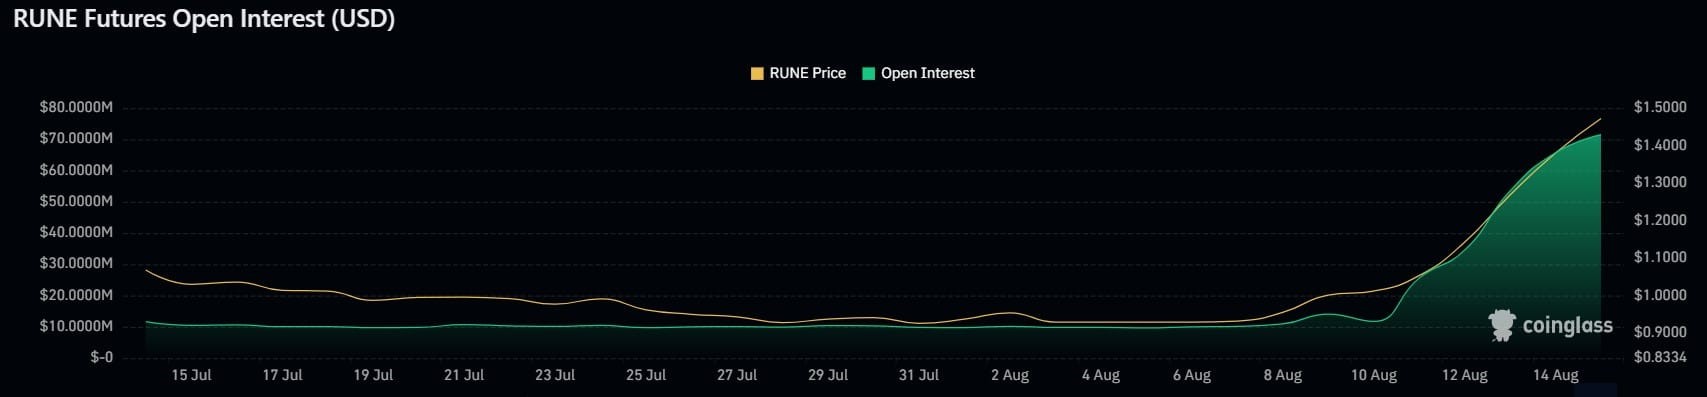
Task: Click the 14 Aug date label
Action: click(1556, 375)
